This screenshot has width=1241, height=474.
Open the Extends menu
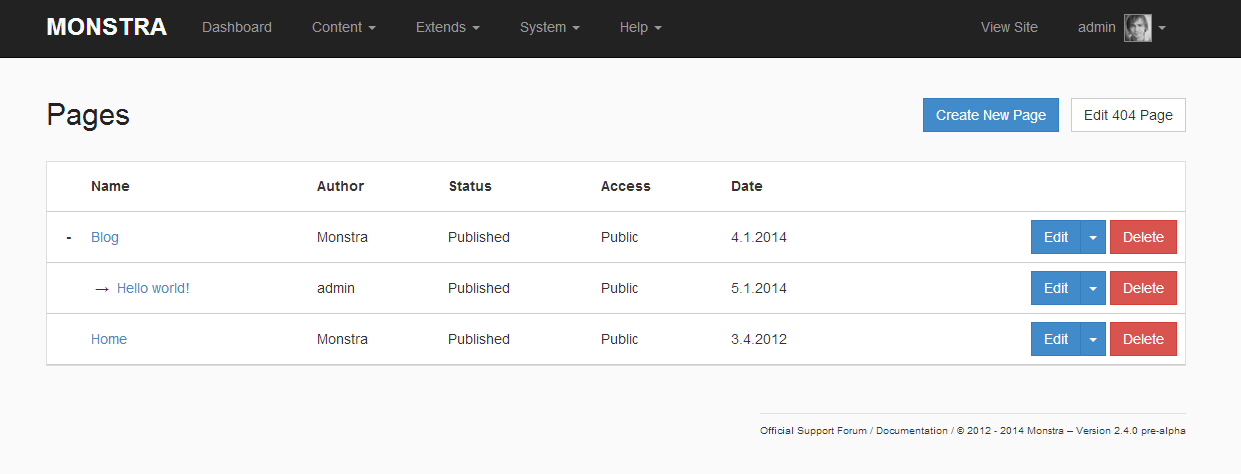pos(447,28)
